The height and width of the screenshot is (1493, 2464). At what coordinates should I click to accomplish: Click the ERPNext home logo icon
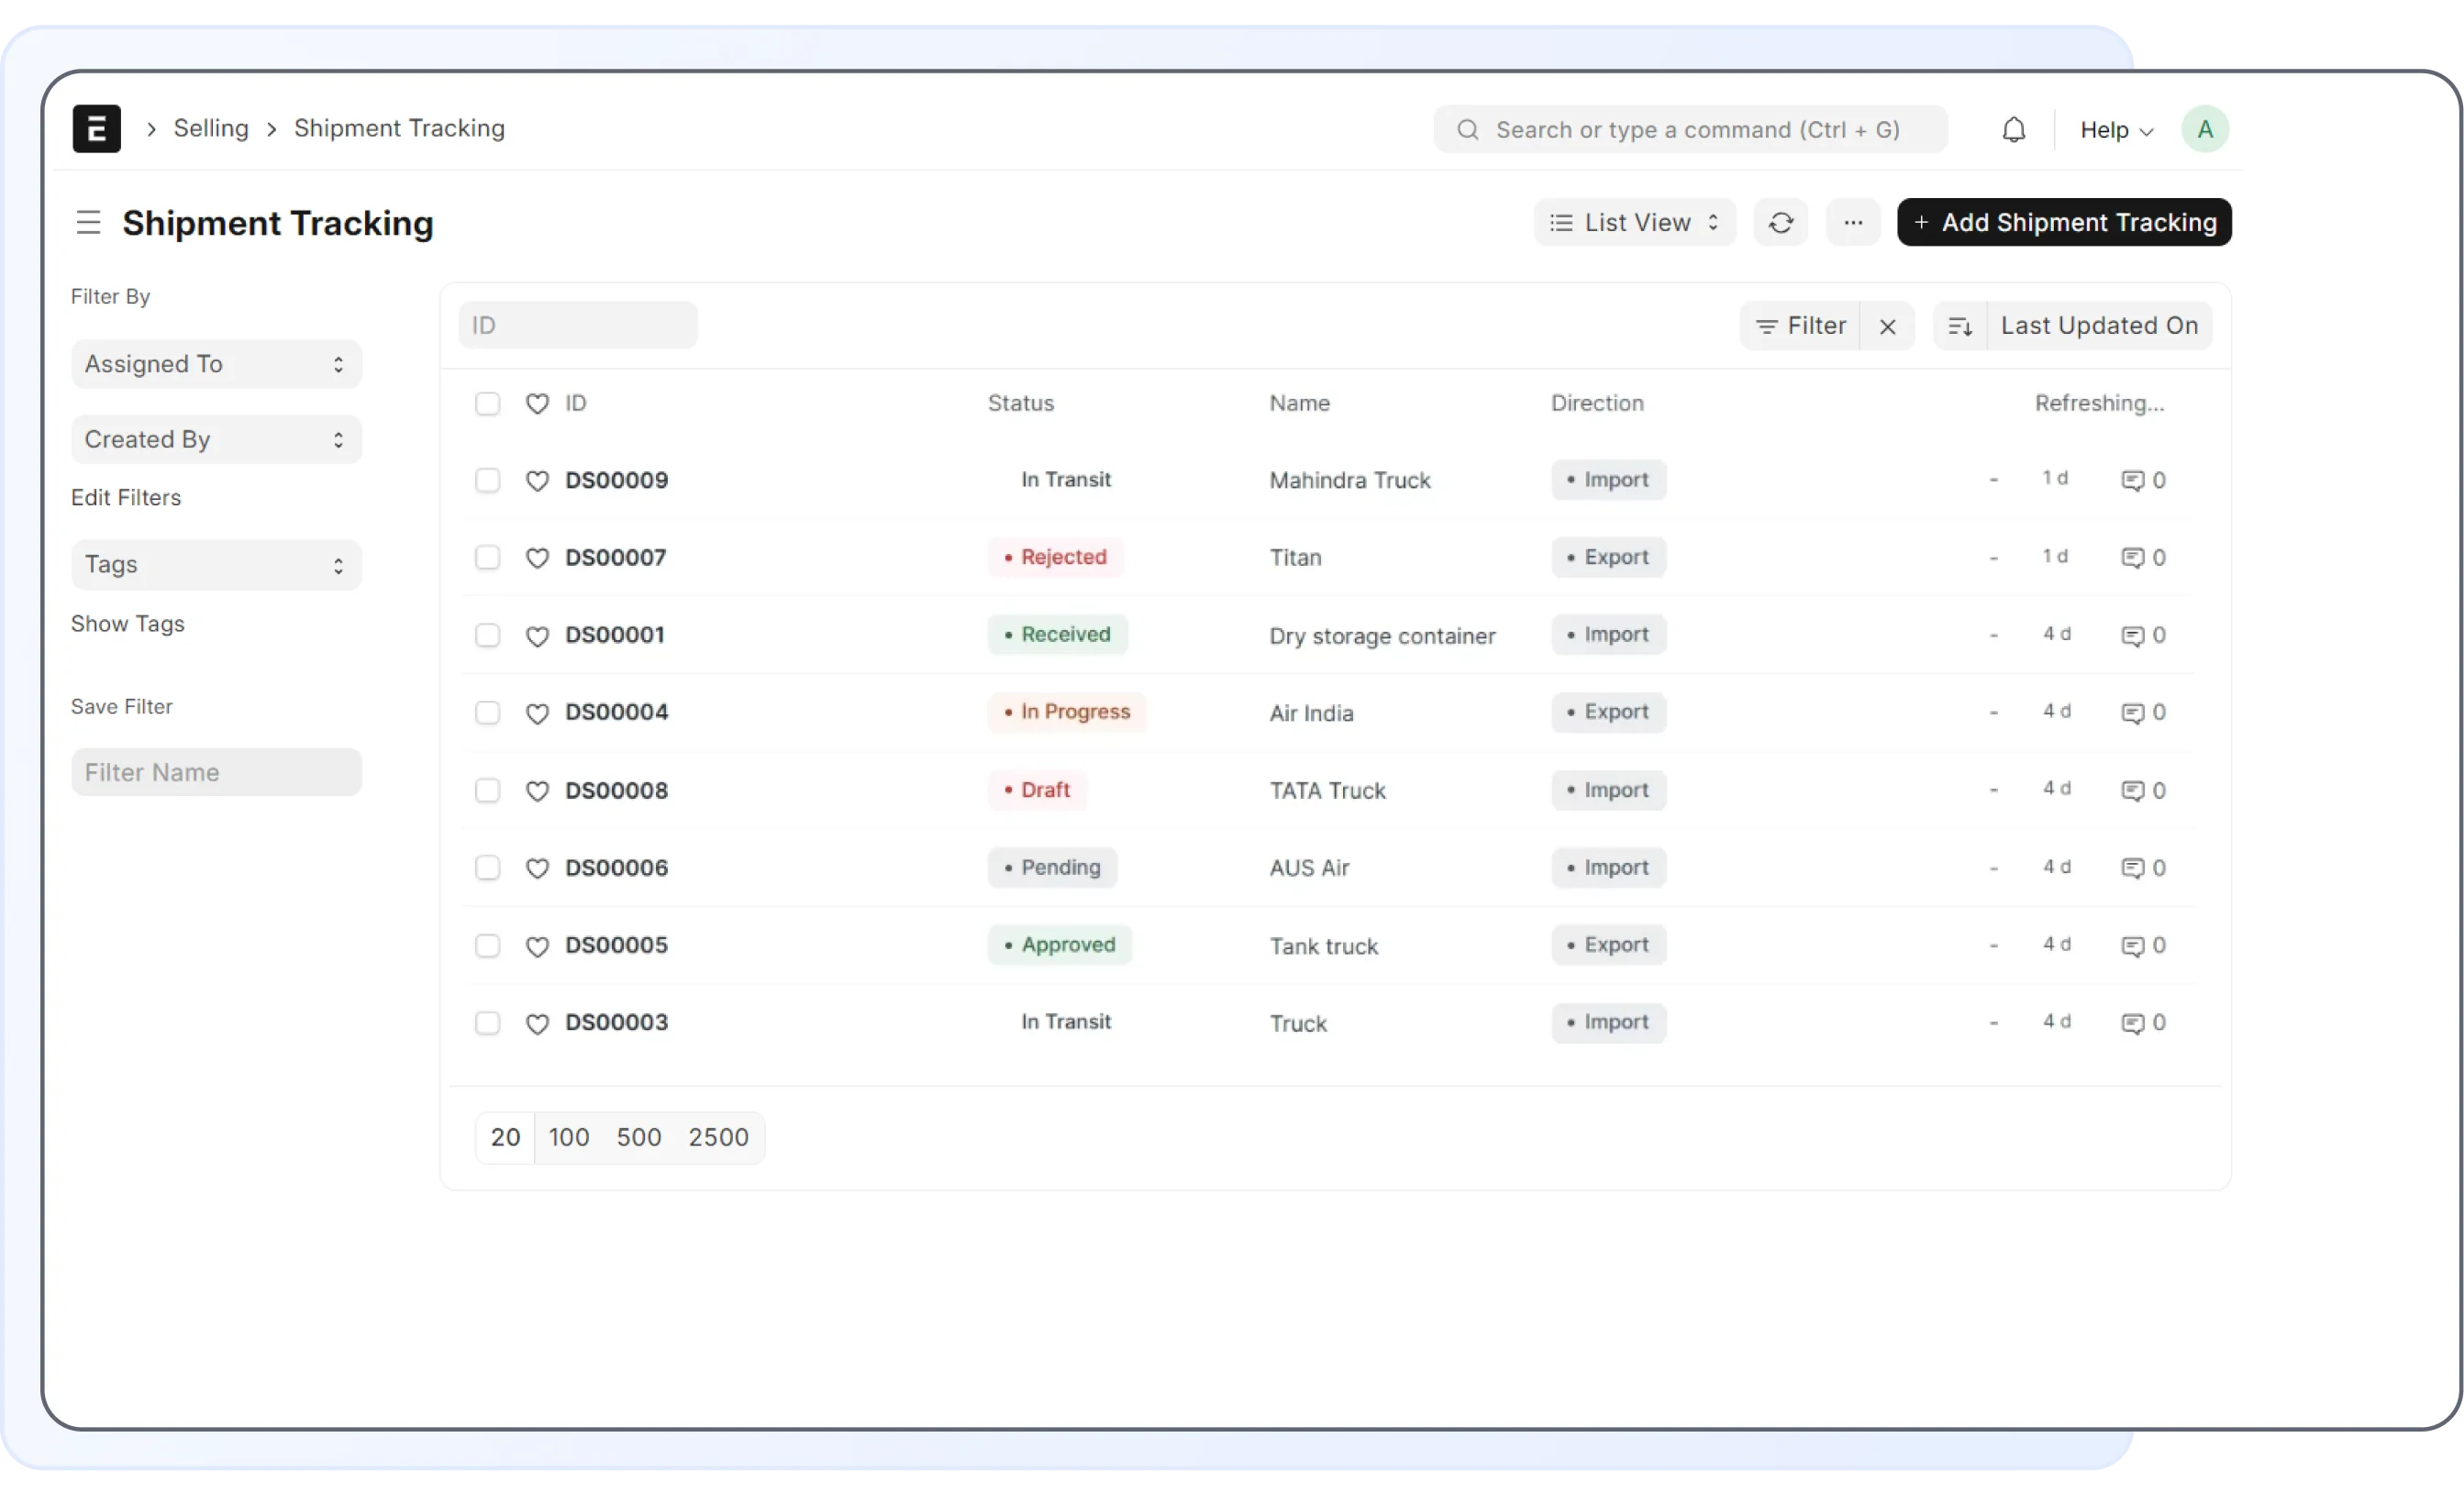point(96,128)
